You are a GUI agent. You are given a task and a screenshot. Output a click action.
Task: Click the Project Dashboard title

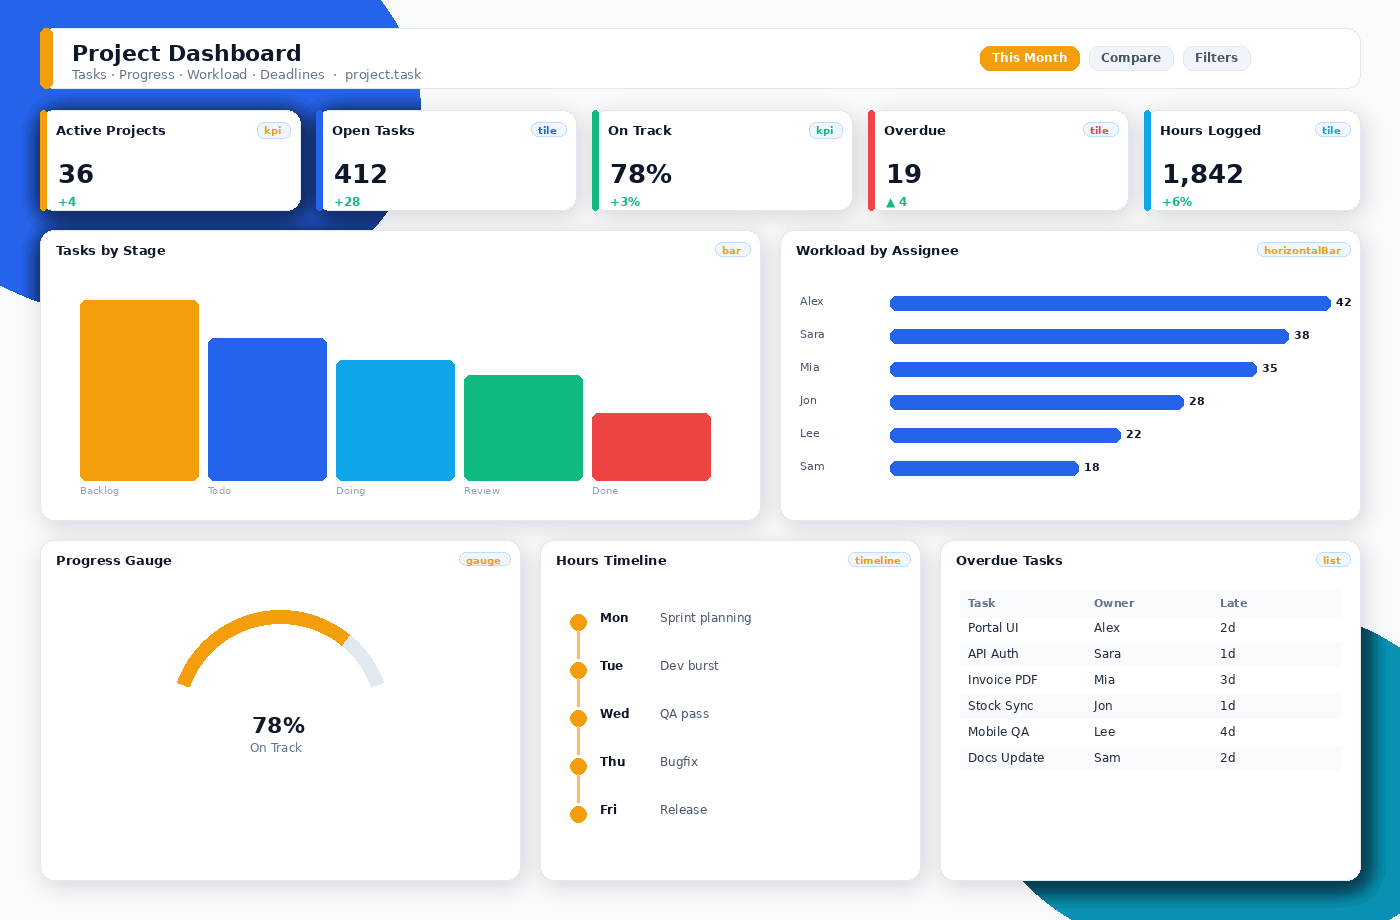point(186,53)
